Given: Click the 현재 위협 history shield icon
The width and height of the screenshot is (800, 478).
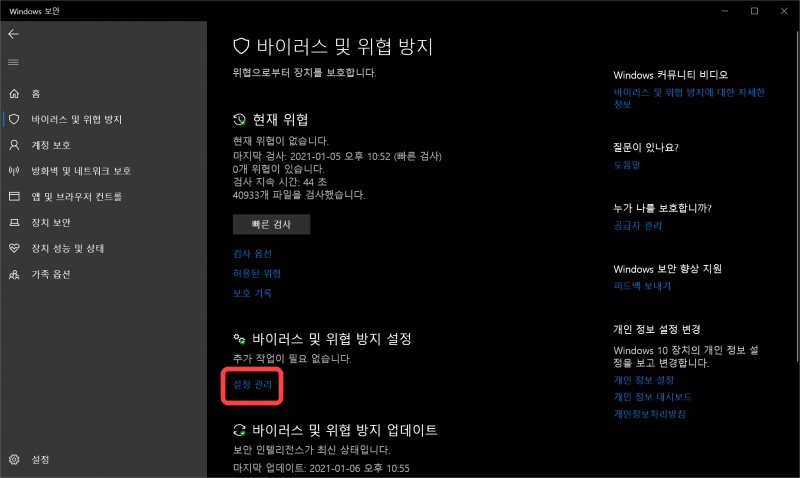Looking at the screenshot, I should click(239, 120).
